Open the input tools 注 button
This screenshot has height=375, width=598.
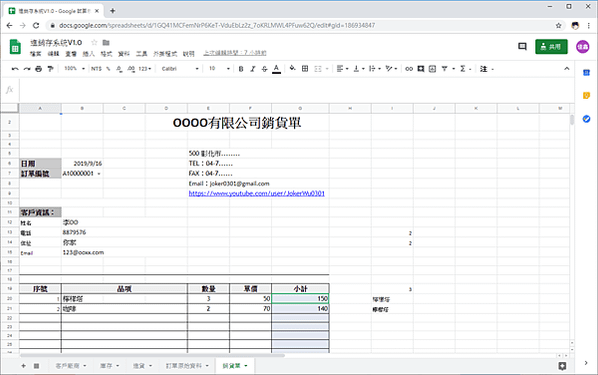[486, 69]
